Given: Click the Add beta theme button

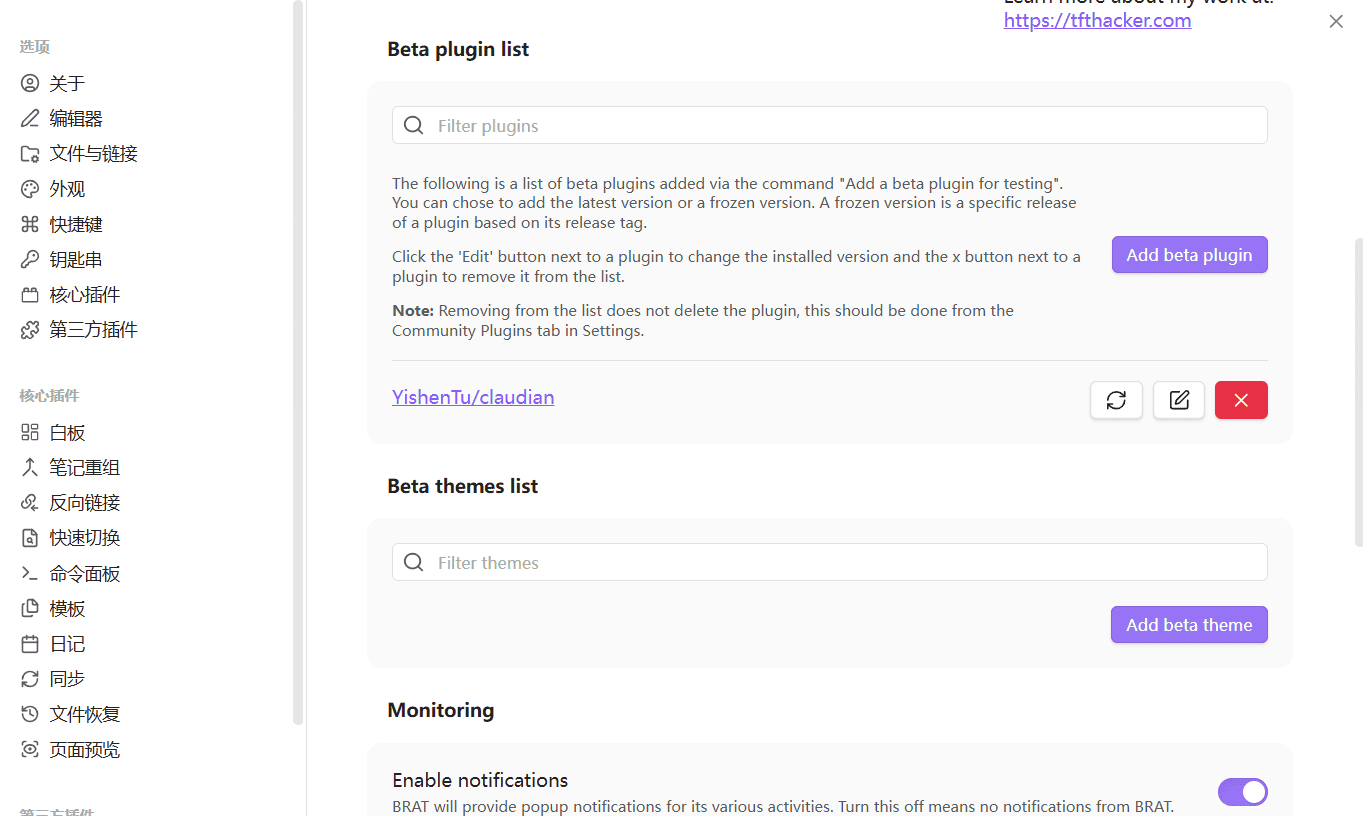Looking at the screenshot, I should coord(1189,625).
